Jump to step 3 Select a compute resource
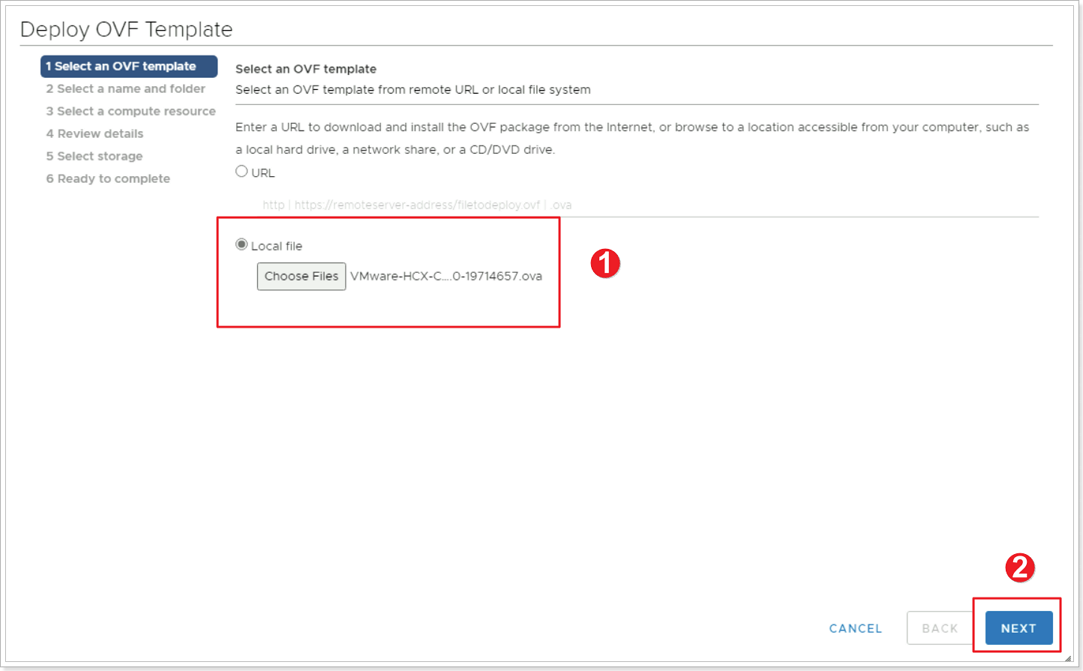 pos(130,111)
